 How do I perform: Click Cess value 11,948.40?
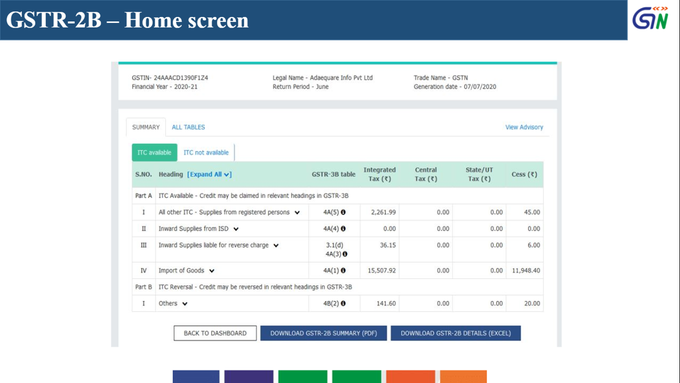point(526,270)
